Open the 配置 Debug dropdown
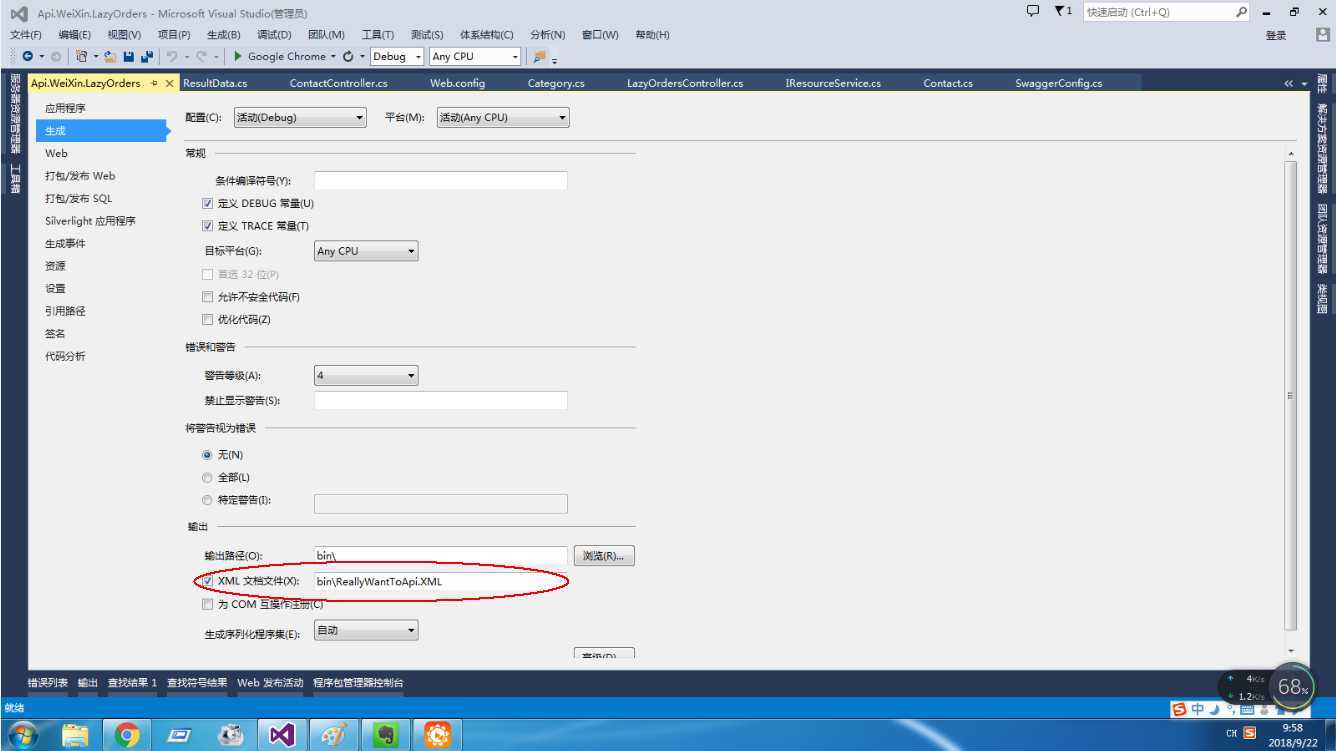This screenshot has height=751, width=1336. [300, 118]
